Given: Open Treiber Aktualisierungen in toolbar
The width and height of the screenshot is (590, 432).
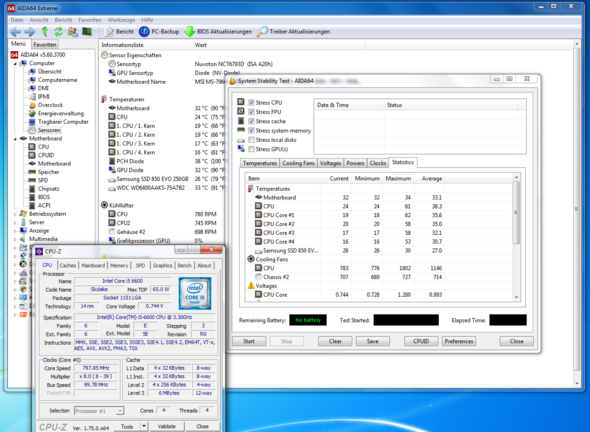Looking at the screenshot, I should click(x=293, y=32).
